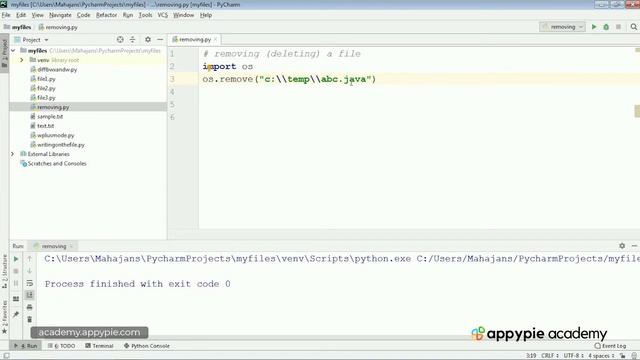Rerun removing in the Run panel
Screen dimensions: 640x360
[x=16, y=259]
